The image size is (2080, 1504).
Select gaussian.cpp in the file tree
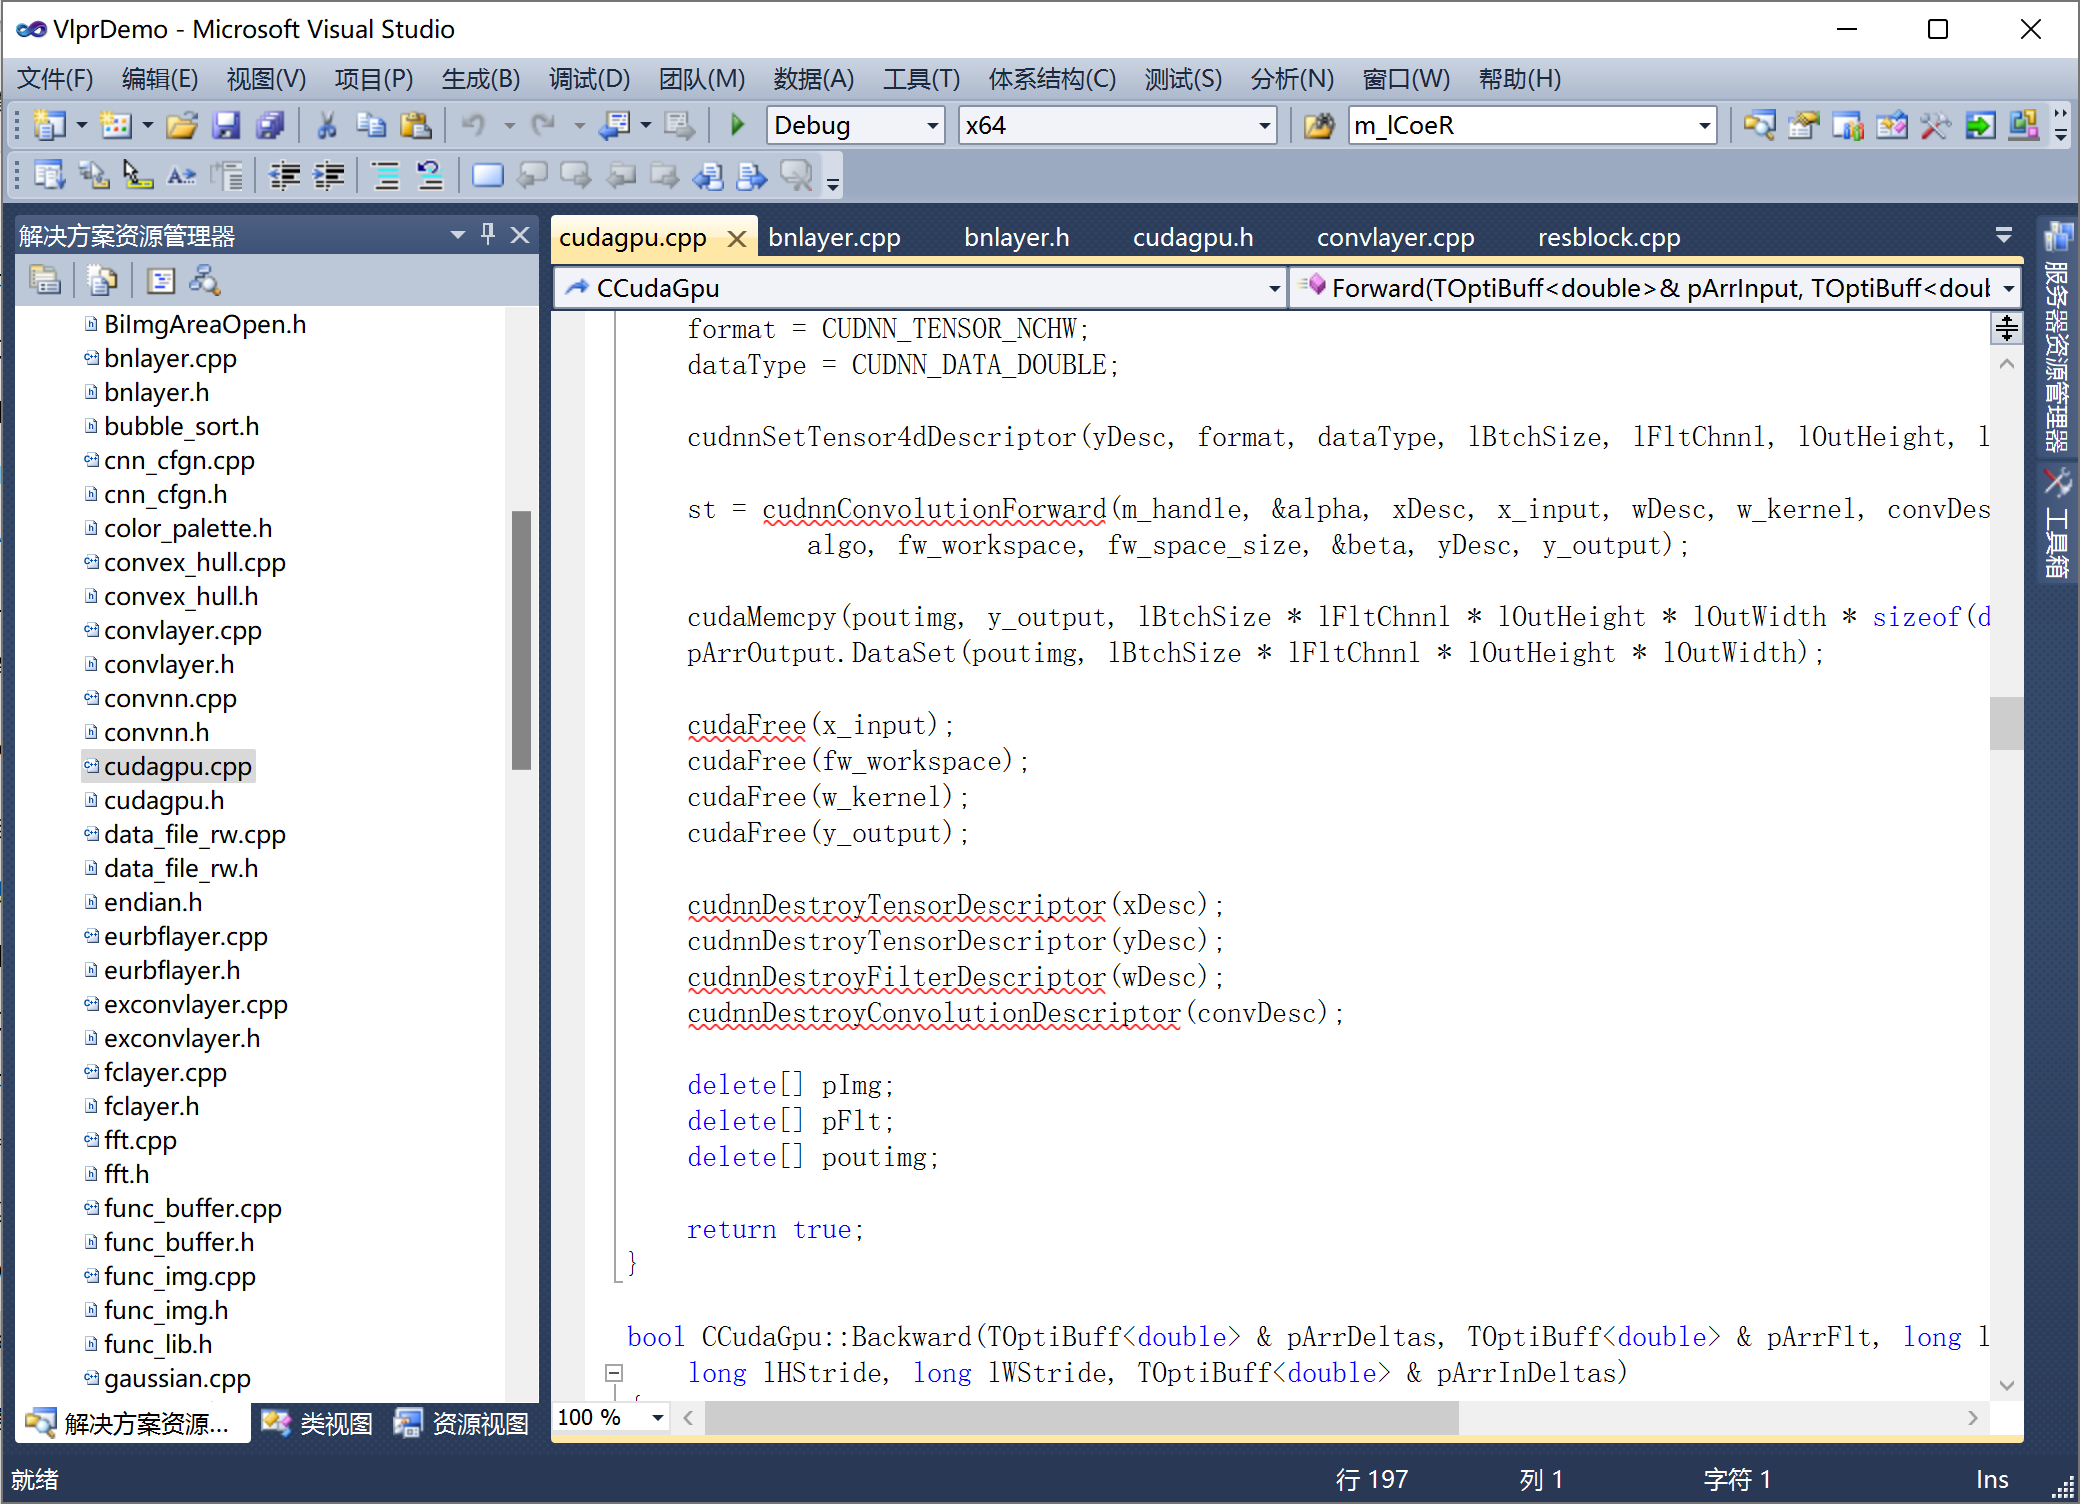click(177, 1378)
